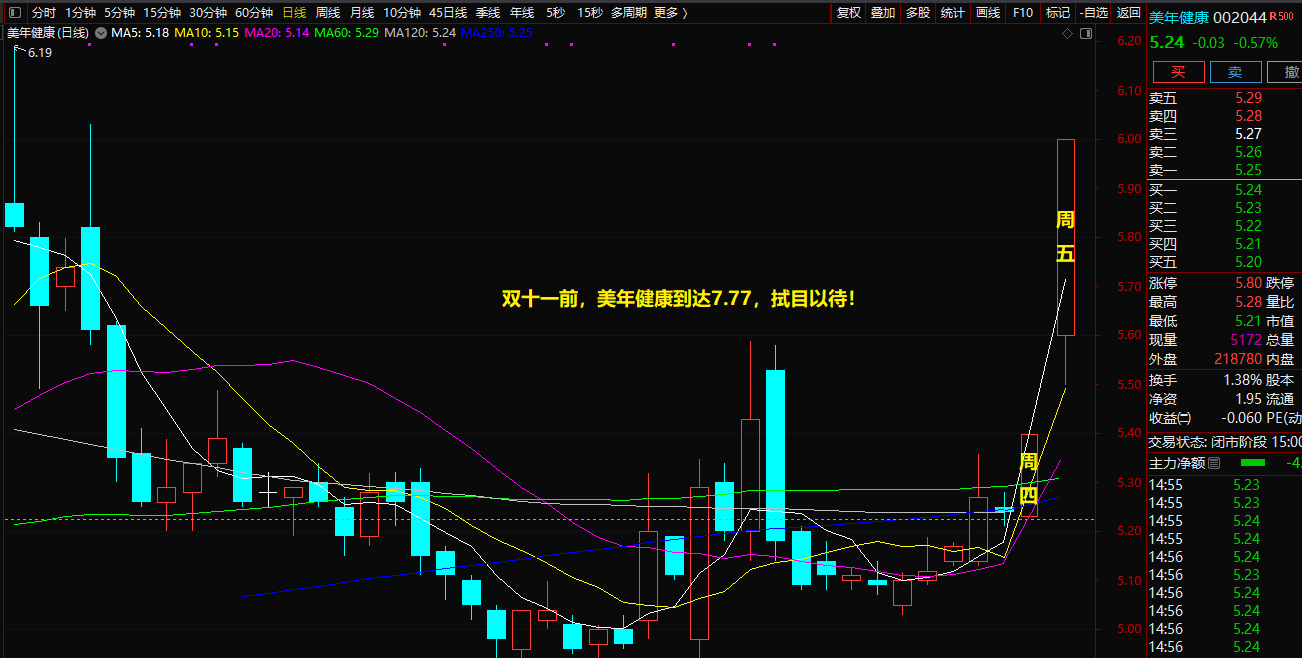Switch to 分时 chart tab
Viewport: 1302px width, 658px height.
coord(44,13)
